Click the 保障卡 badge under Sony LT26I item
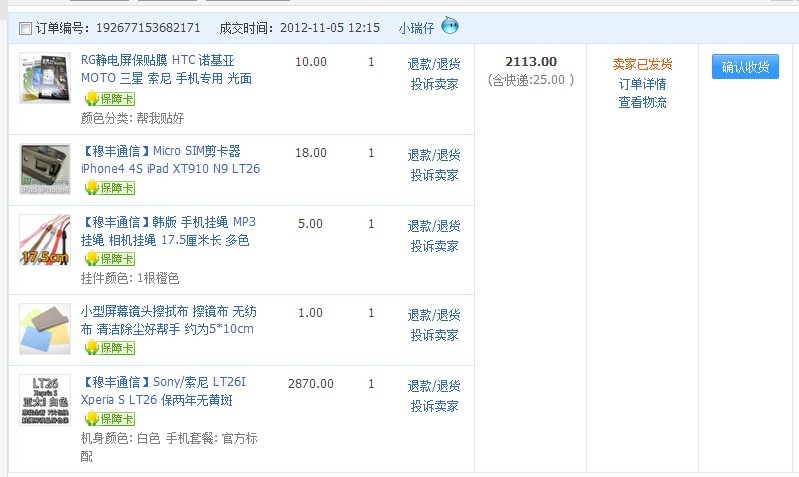Image resolution: width=799 pixels, height=477 pixels. 109,419
